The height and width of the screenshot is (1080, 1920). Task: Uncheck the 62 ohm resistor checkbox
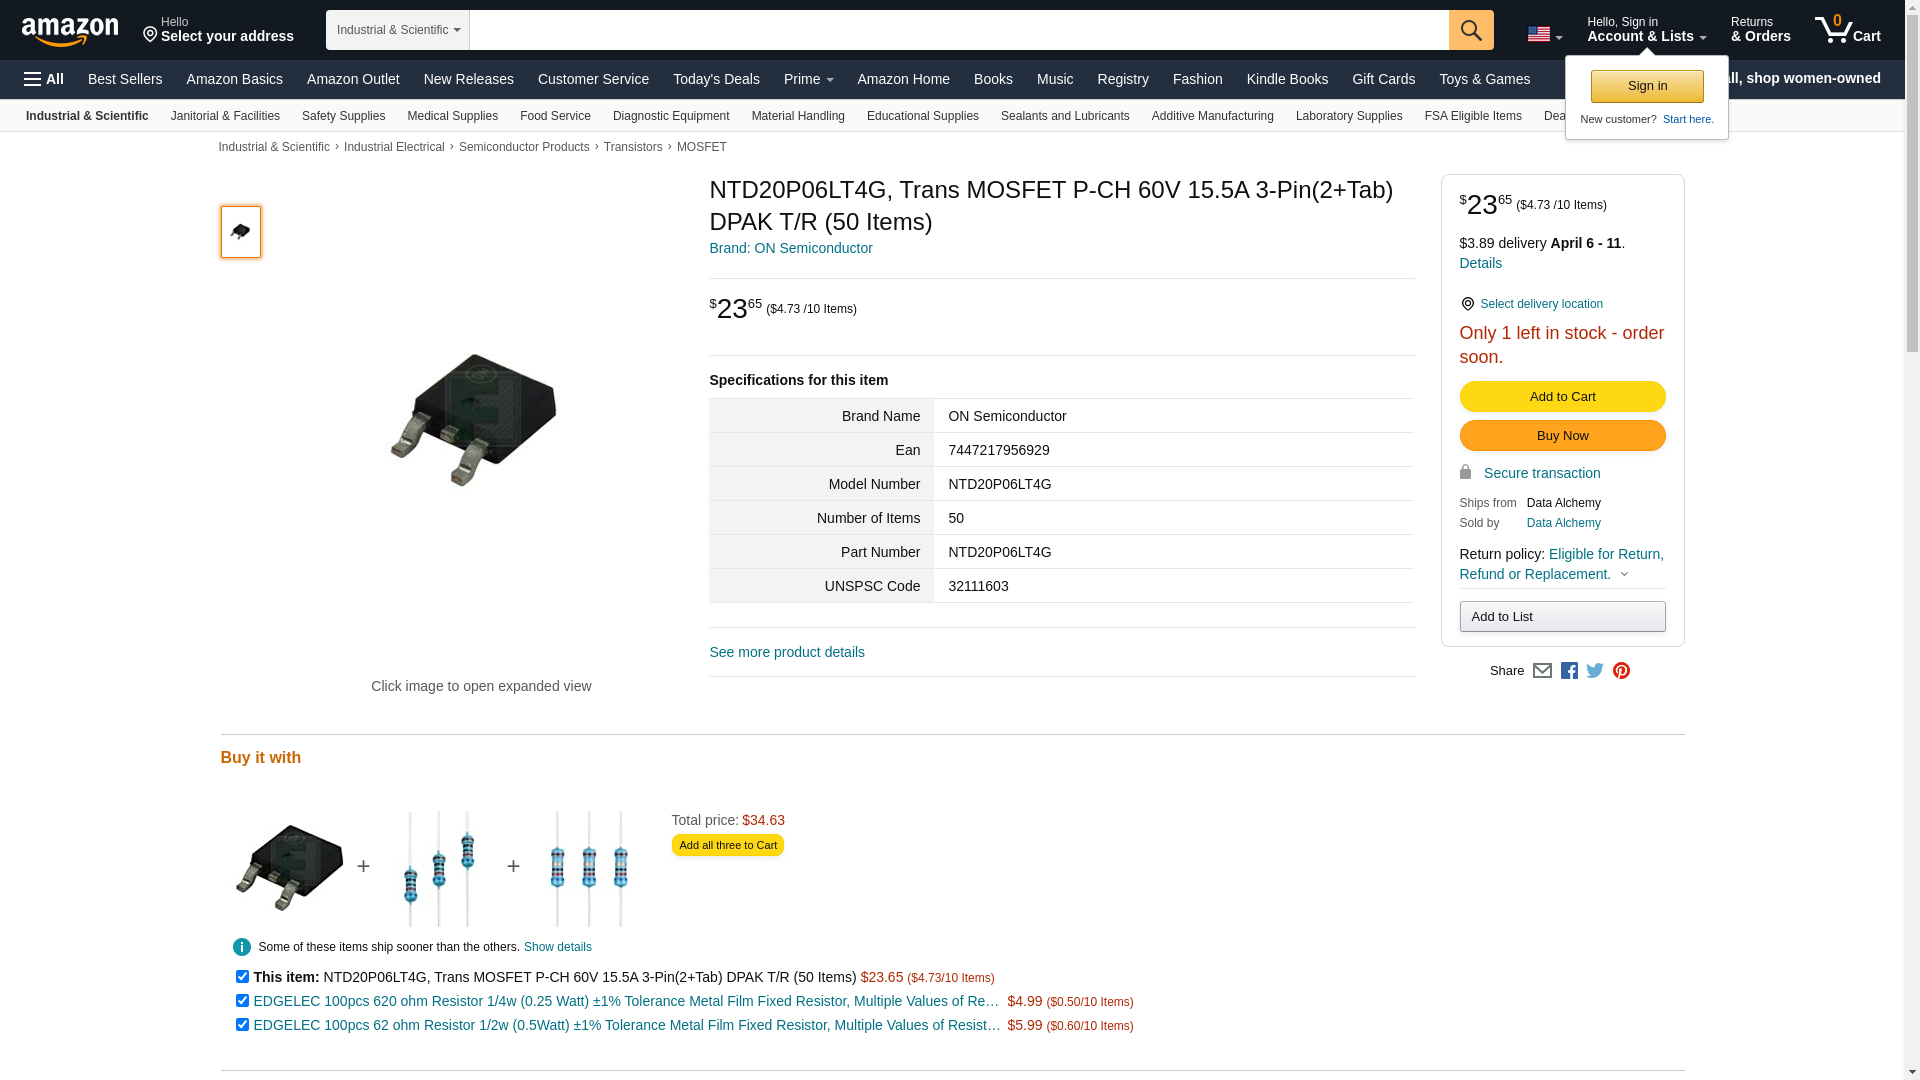point(242,1024)
